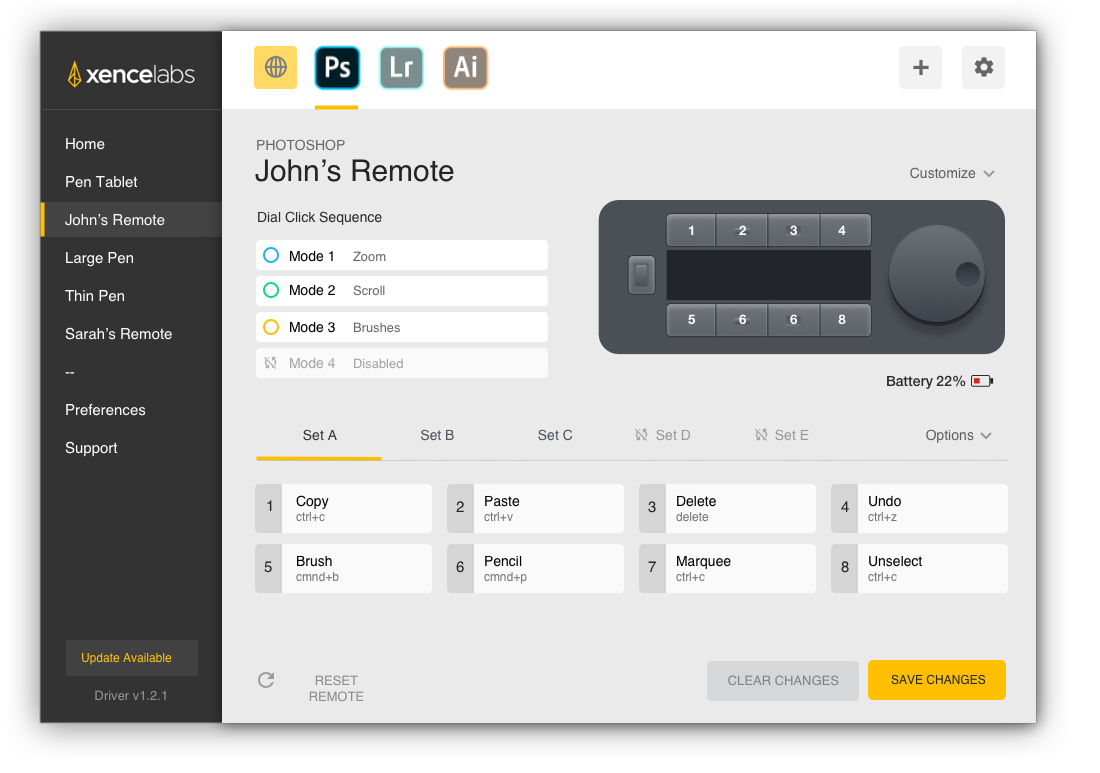Select Mode 3 yellow ring indicator
The height and width of the screenshot is (773, 1100).
pyautogui.click(x=271, y=327)
